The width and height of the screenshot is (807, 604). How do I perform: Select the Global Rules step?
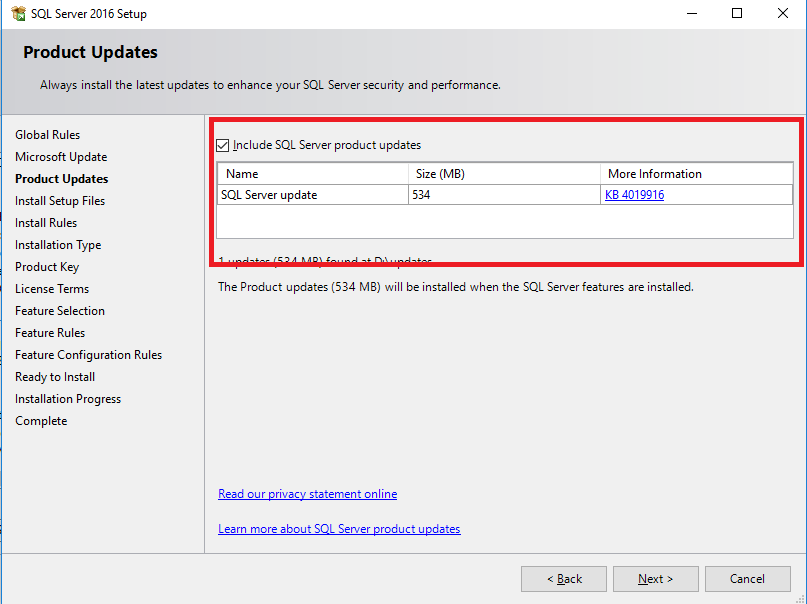pos(47,135)
